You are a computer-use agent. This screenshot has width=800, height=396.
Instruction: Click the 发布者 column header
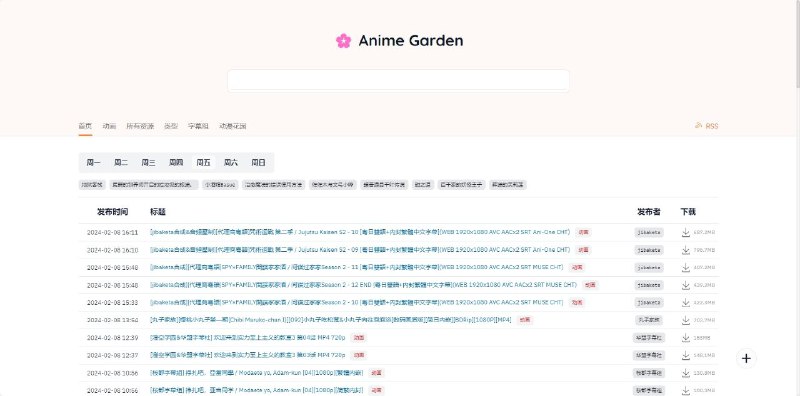pos(649,212)
